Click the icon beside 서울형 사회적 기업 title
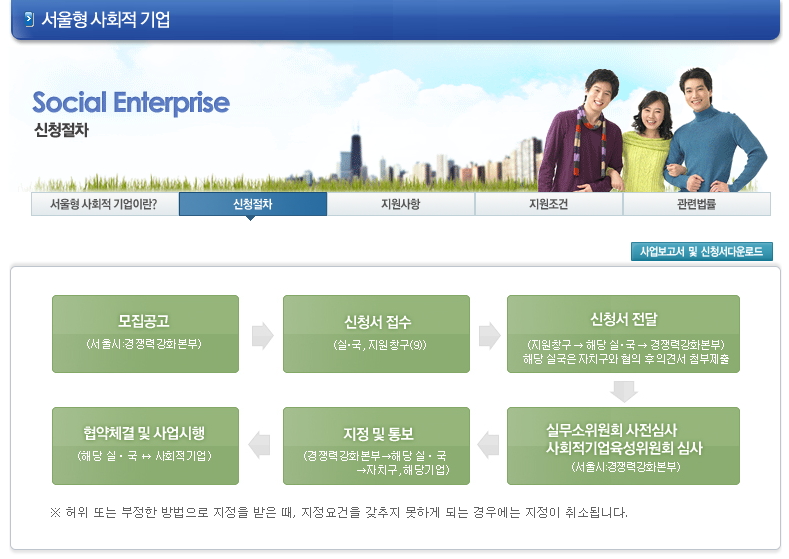 pos(28,20)
